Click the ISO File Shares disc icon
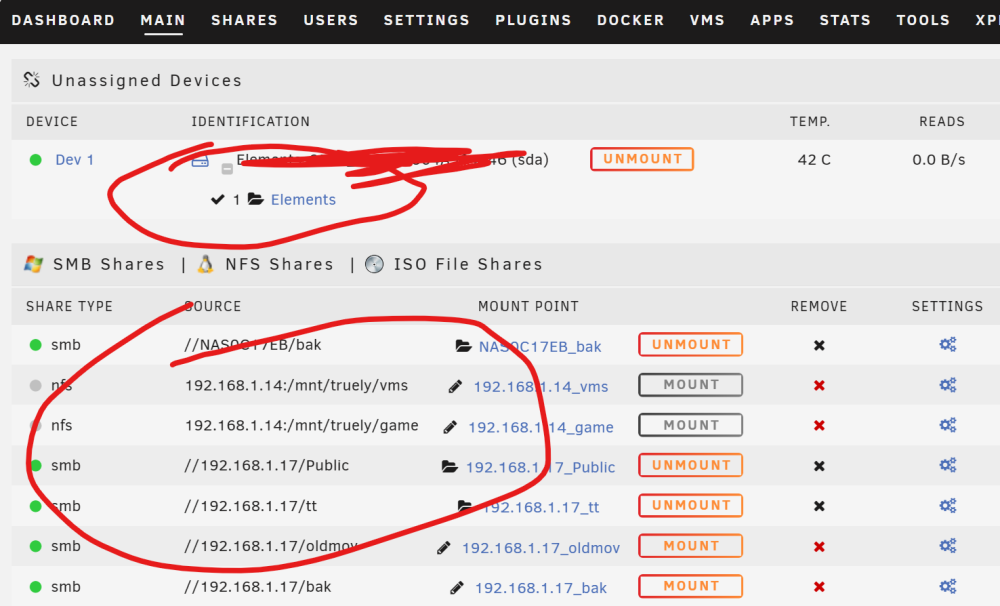The width and height of the screenshot is (1000, 606). 374,263
